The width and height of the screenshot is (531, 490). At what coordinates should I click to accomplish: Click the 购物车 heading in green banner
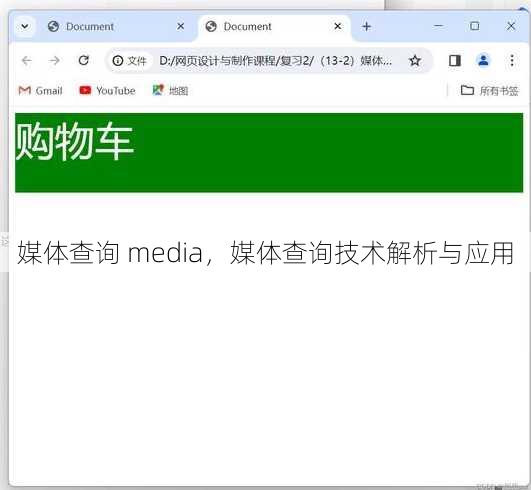pos(75,141)
